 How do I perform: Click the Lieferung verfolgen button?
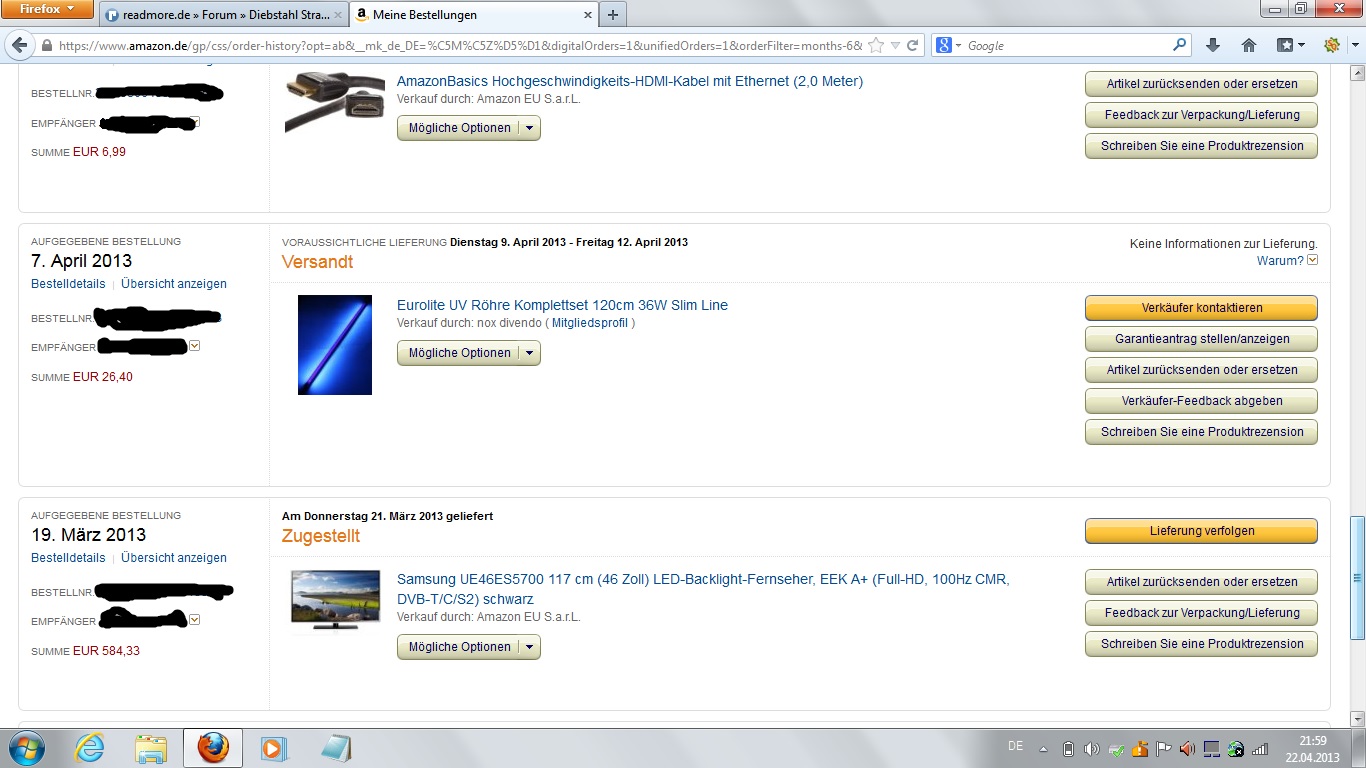tap(1201, 531)
